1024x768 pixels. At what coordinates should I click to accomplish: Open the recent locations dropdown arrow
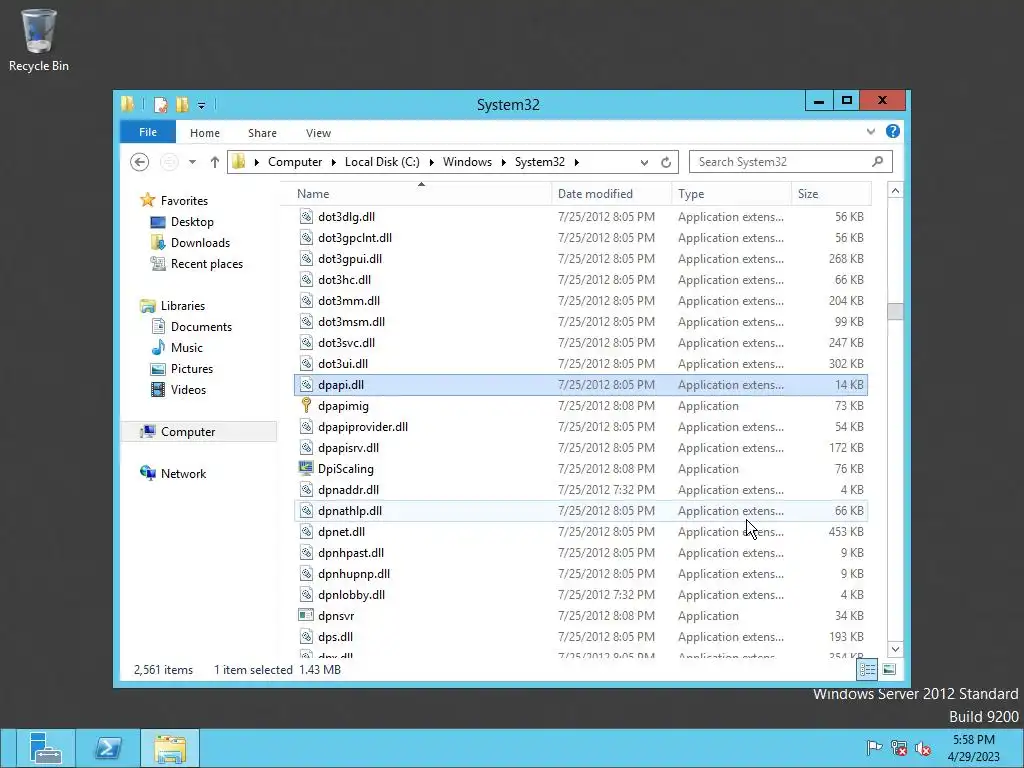(192, 162)
